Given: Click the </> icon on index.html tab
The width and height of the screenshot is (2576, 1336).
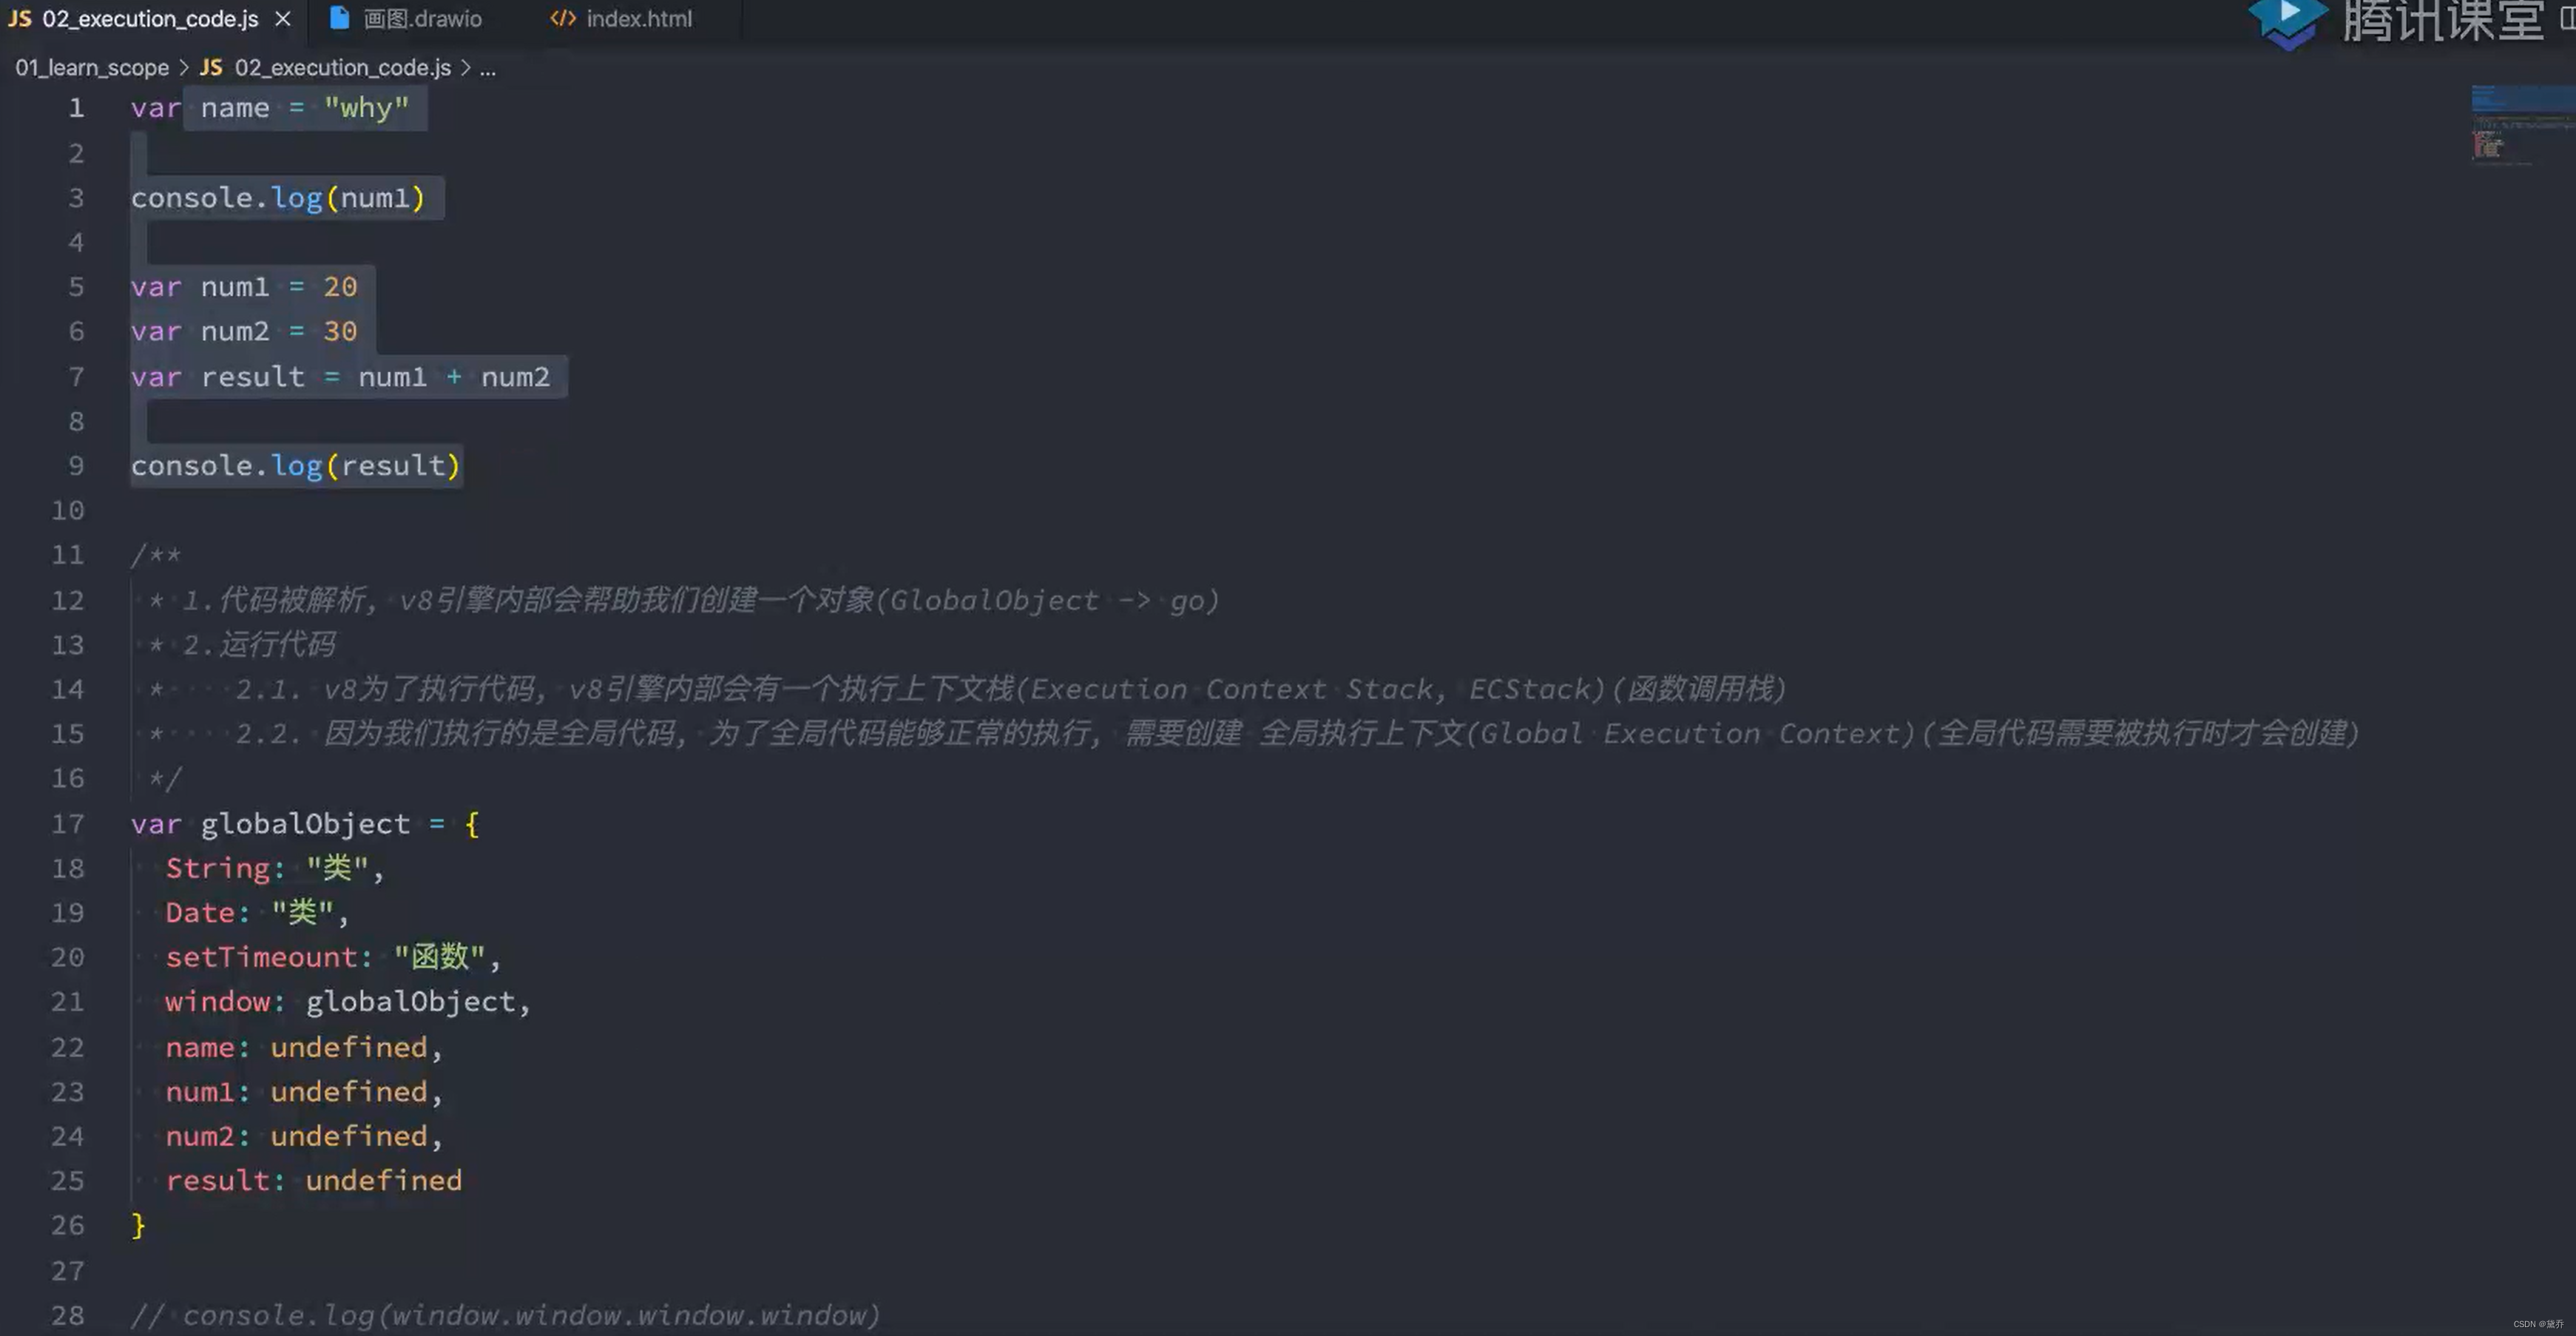Looking at the screenshot, I should (x=561, y=18).
